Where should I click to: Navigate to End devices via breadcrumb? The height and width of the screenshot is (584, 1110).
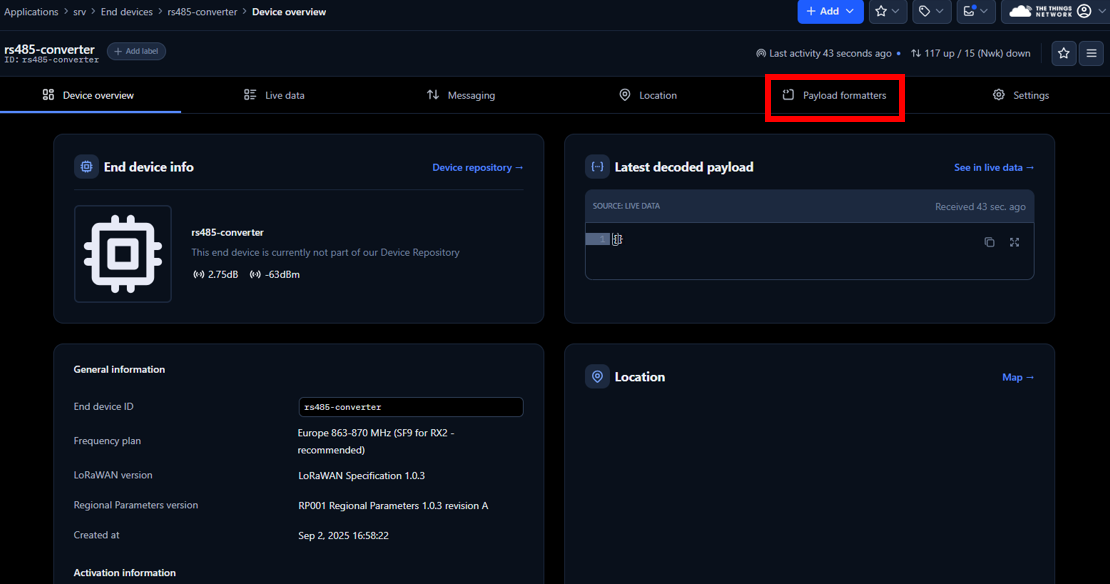point(126,12)
